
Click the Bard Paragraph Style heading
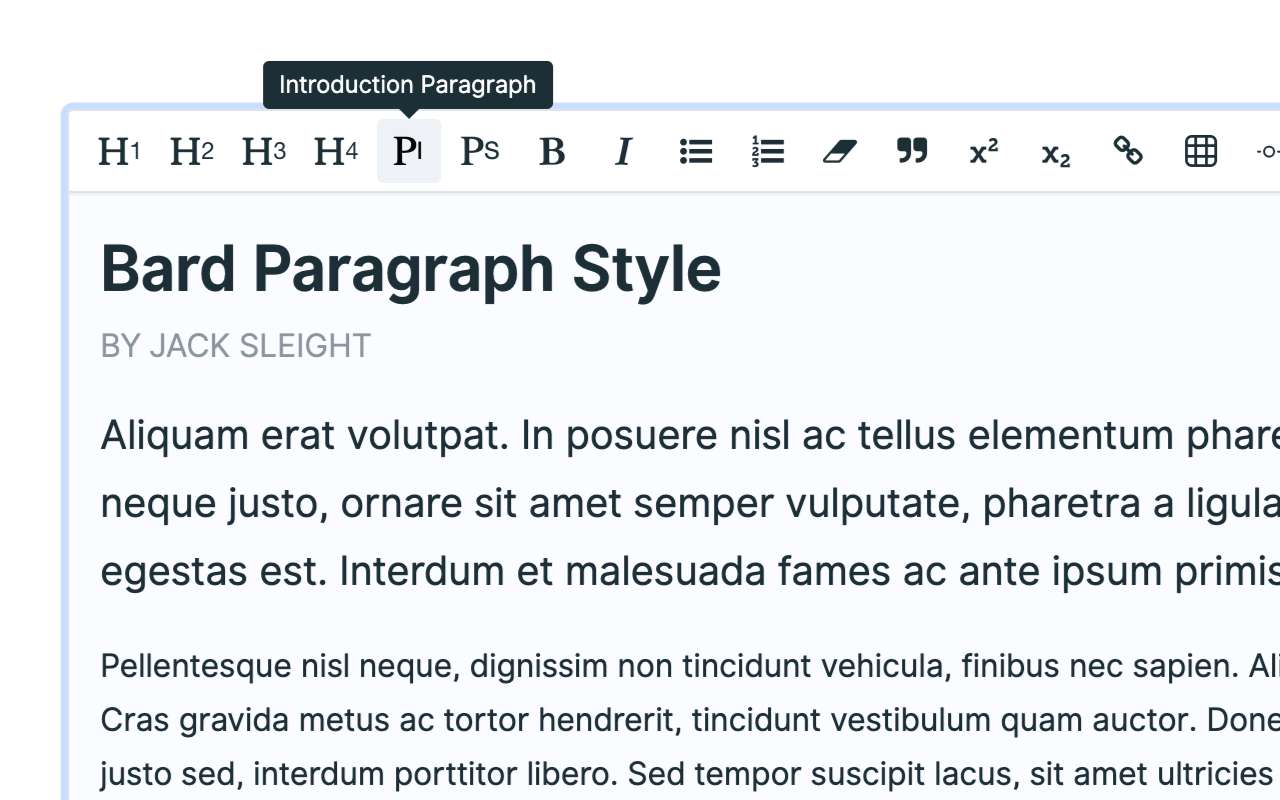click(411, 270)
